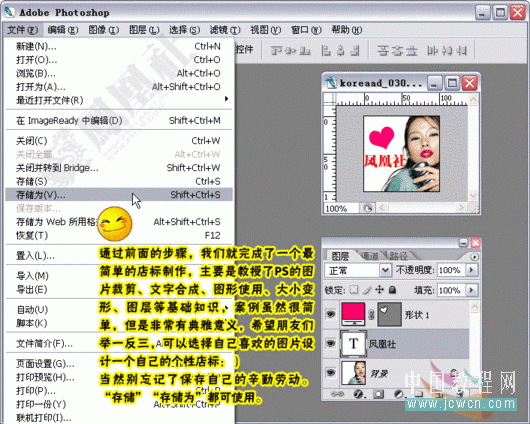Choose 文件简介(F)... menu entry
This screenshot has height=424, width=530.
[118, 344]
